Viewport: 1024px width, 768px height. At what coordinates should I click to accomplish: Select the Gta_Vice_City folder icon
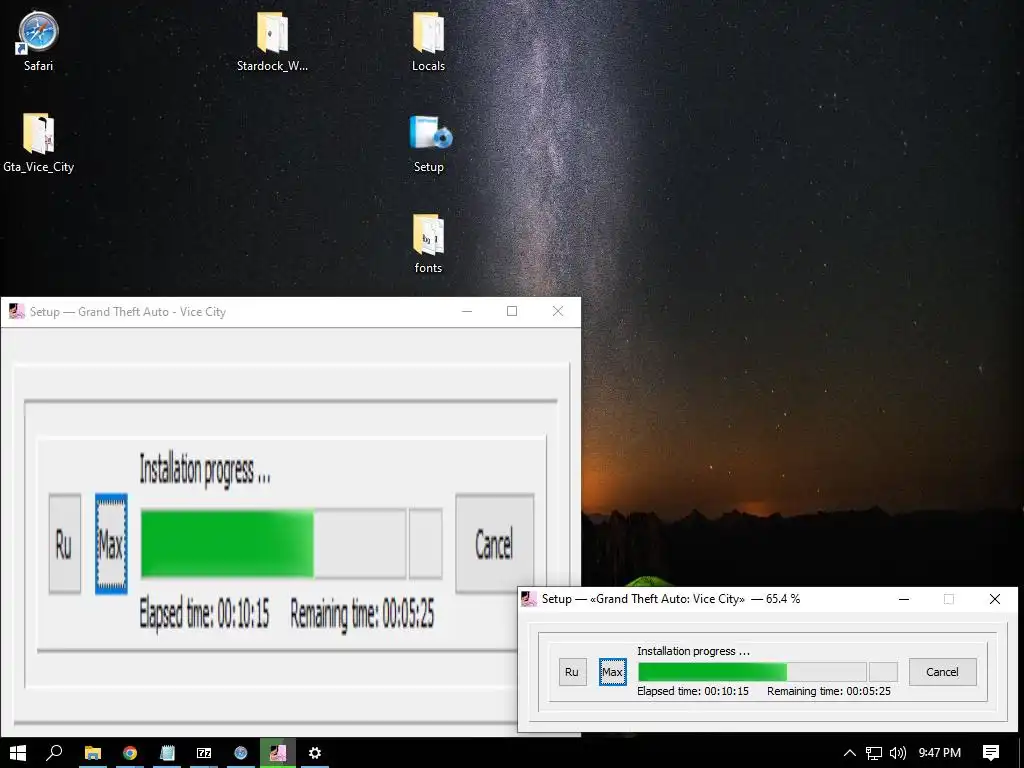tap(38, 142)
